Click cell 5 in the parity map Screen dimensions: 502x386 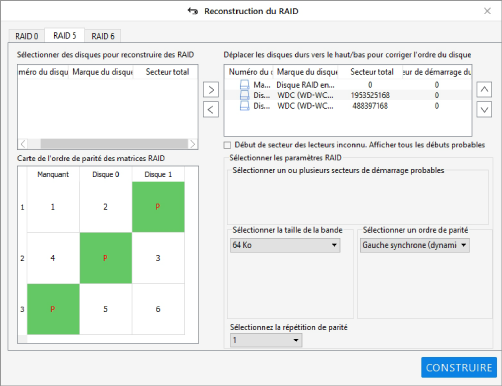point(106,309)
